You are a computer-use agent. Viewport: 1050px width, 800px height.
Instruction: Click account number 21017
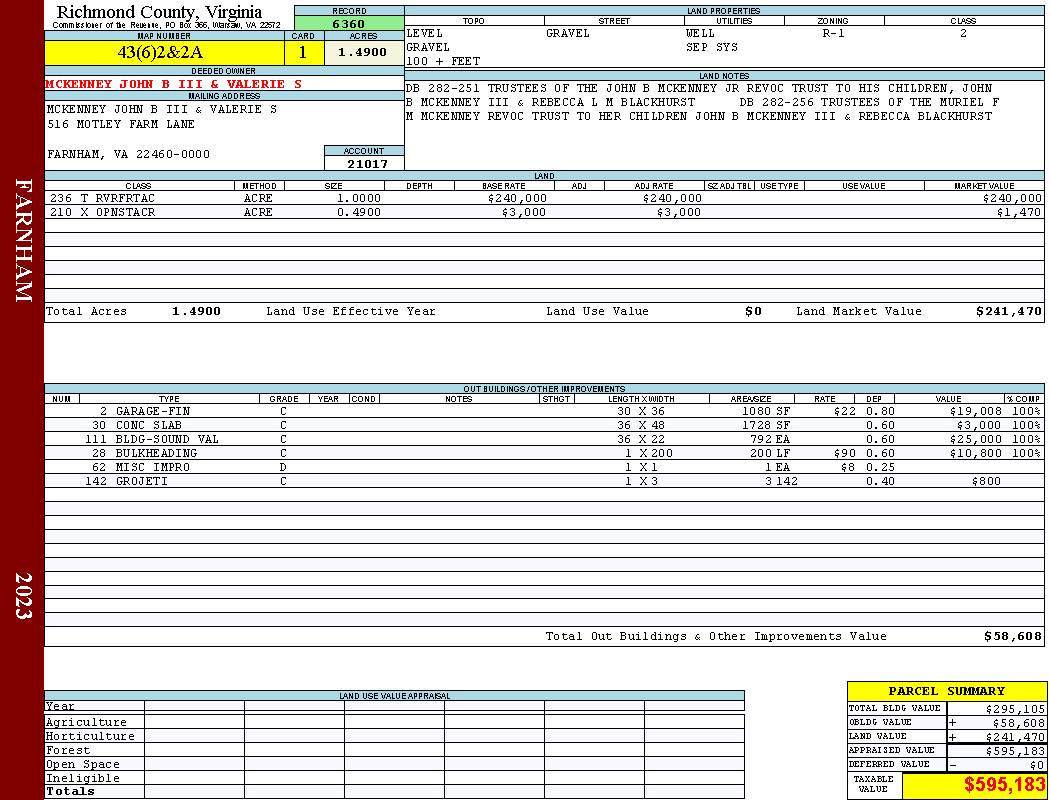367,164
